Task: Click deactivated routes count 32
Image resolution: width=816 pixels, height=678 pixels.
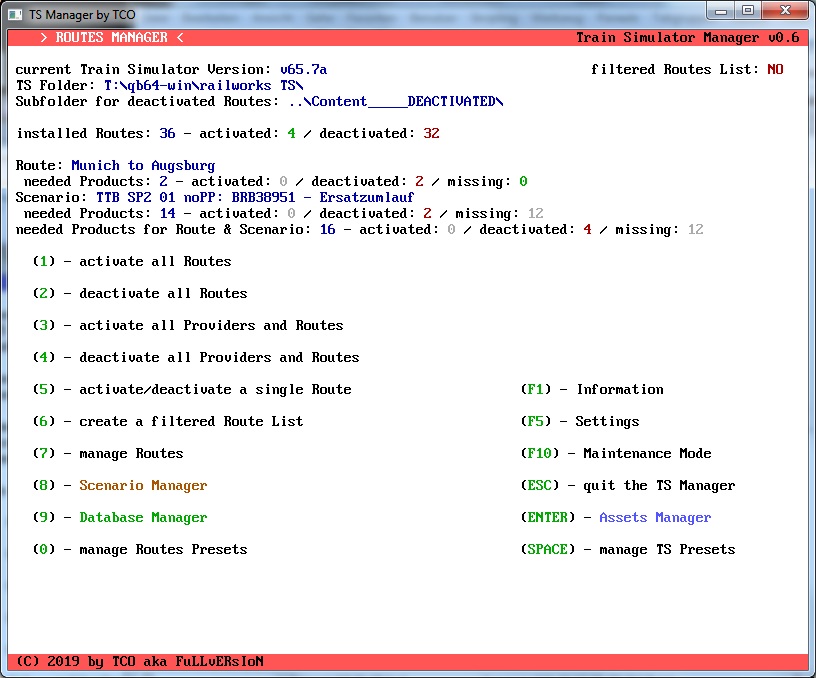Action: click(x=431, y=133)
